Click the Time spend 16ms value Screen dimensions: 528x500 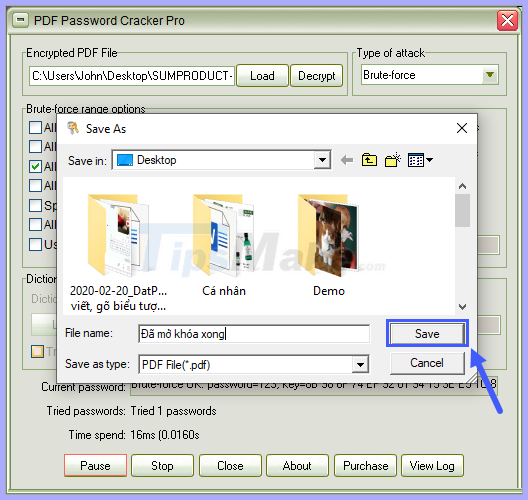[x=165, y=435]
